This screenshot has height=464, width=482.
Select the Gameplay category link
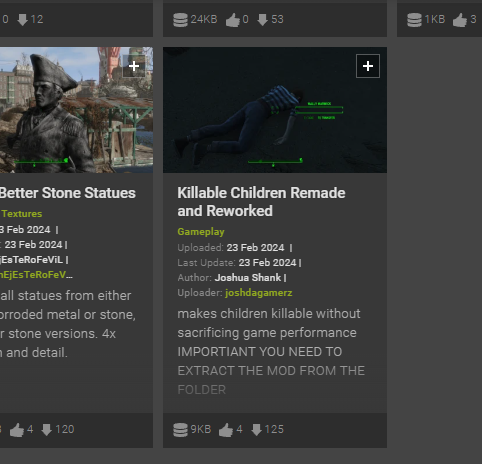tap(201, 232)
